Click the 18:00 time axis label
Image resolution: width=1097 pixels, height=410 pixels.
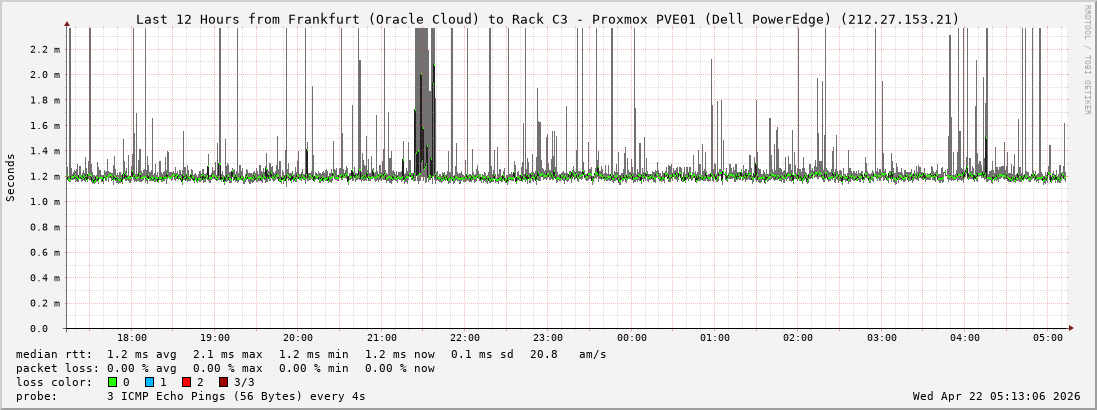(131, 338)
